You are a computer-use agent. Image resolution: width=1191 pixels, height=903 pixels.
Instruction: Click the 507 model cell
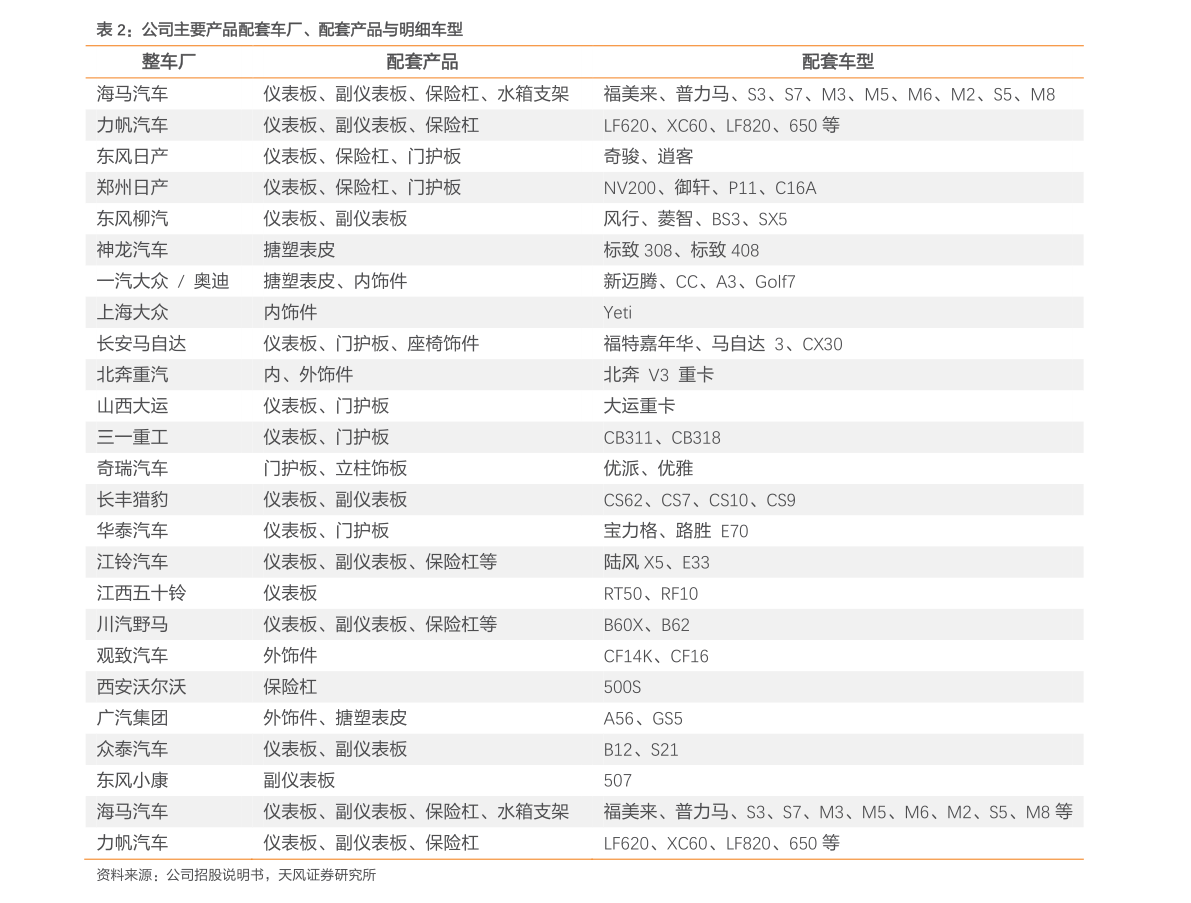point(618,780)
